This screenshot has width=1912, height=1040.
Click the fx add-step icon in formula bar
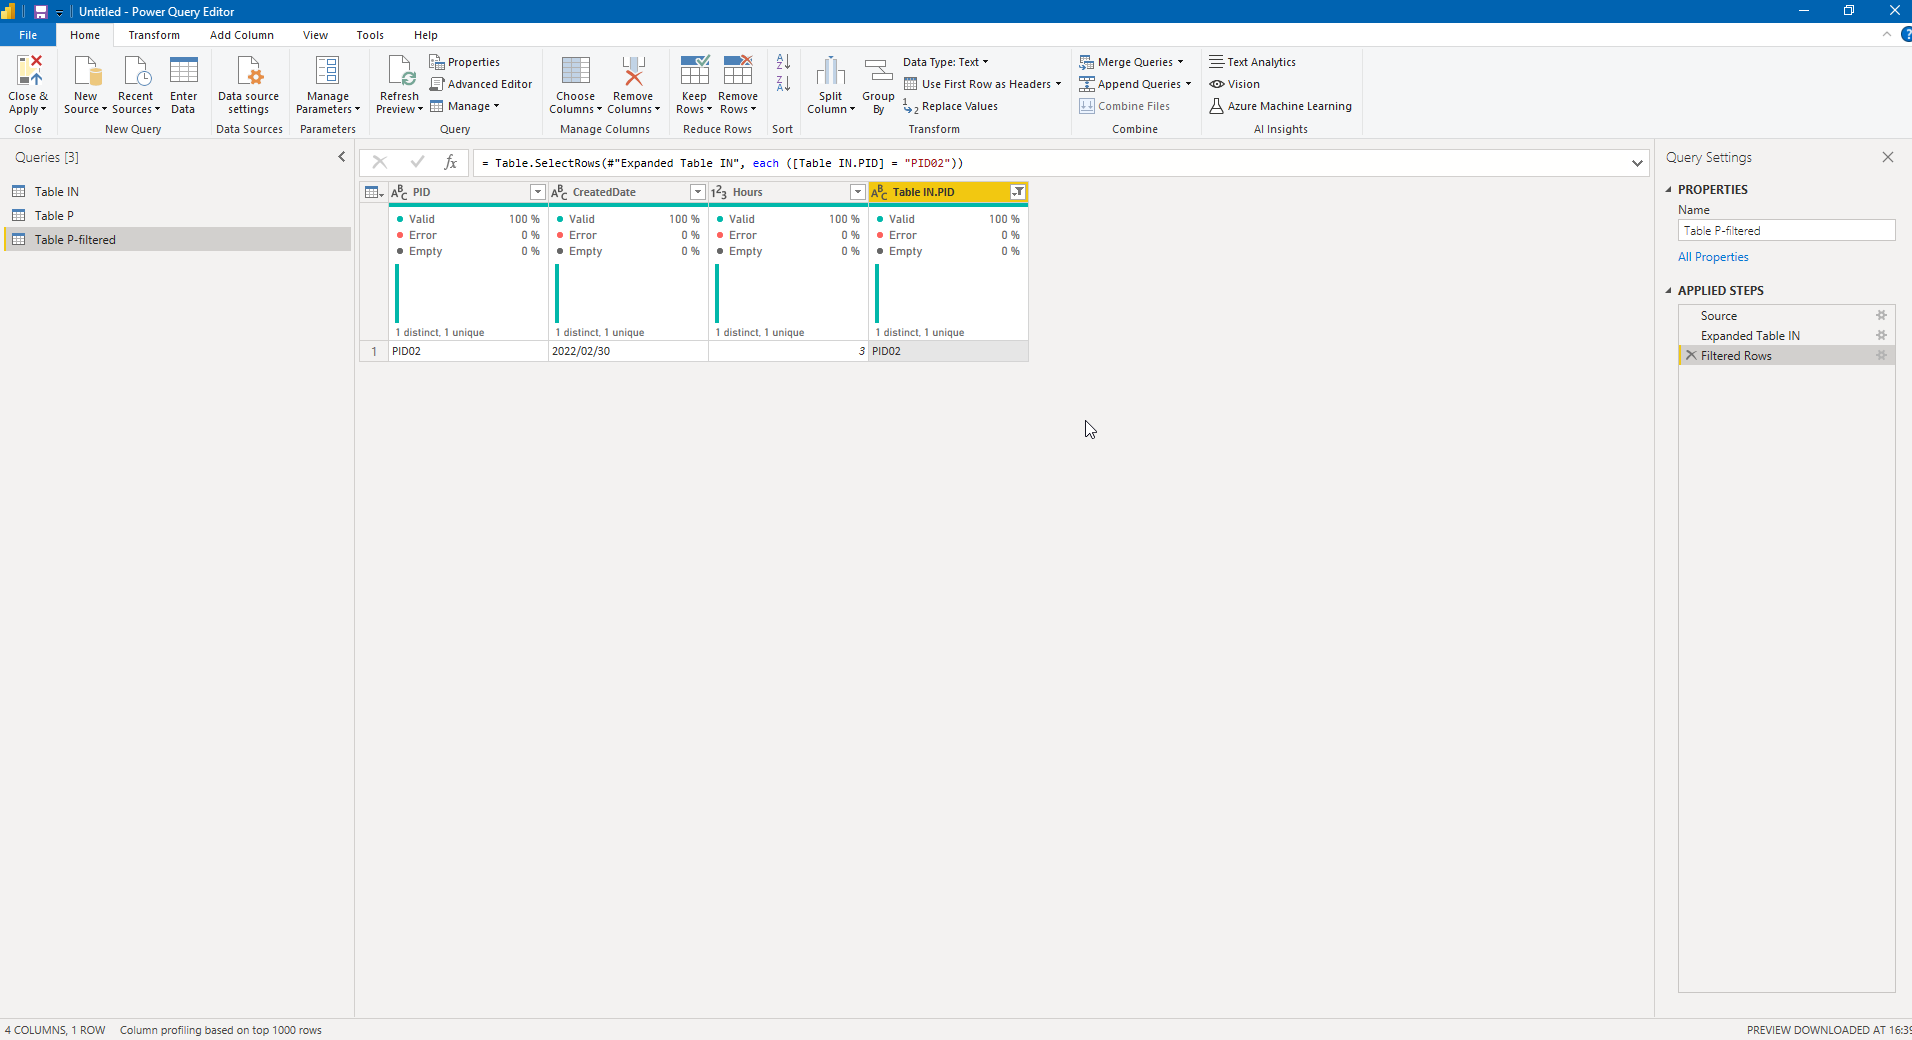pyautogui.click(x=450, y=162)
